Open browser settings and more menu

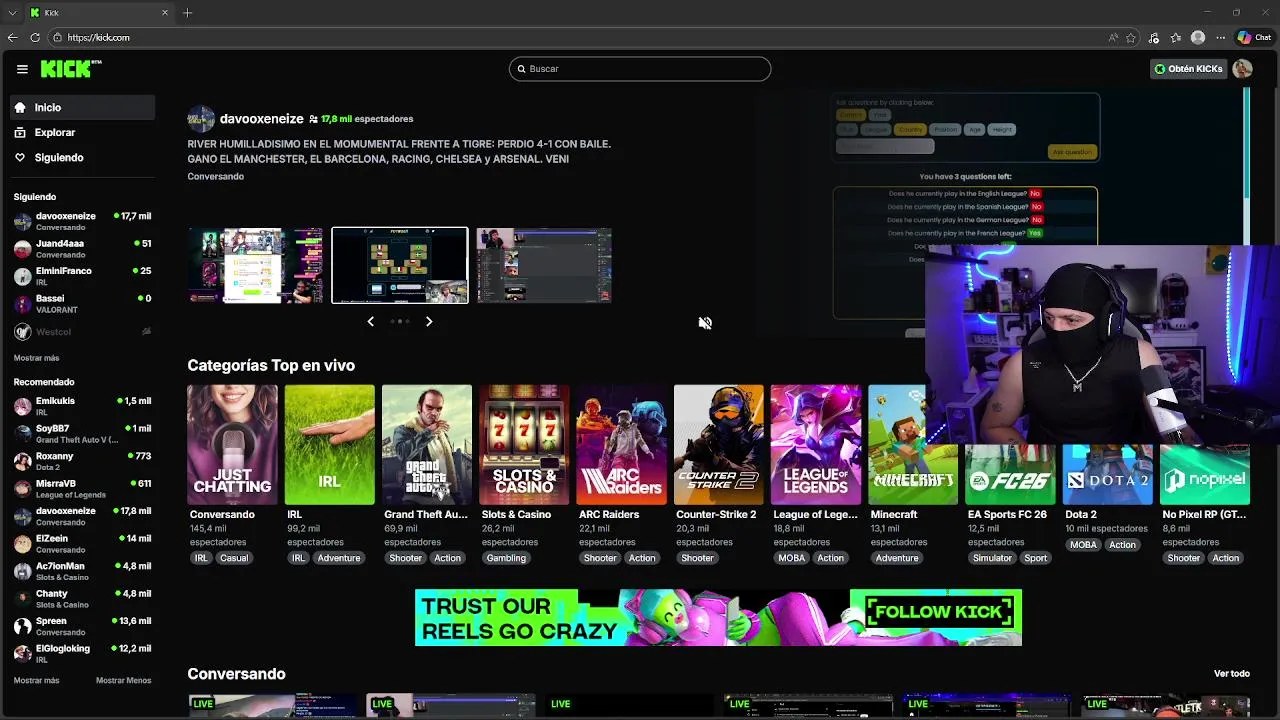point(1220,38)
